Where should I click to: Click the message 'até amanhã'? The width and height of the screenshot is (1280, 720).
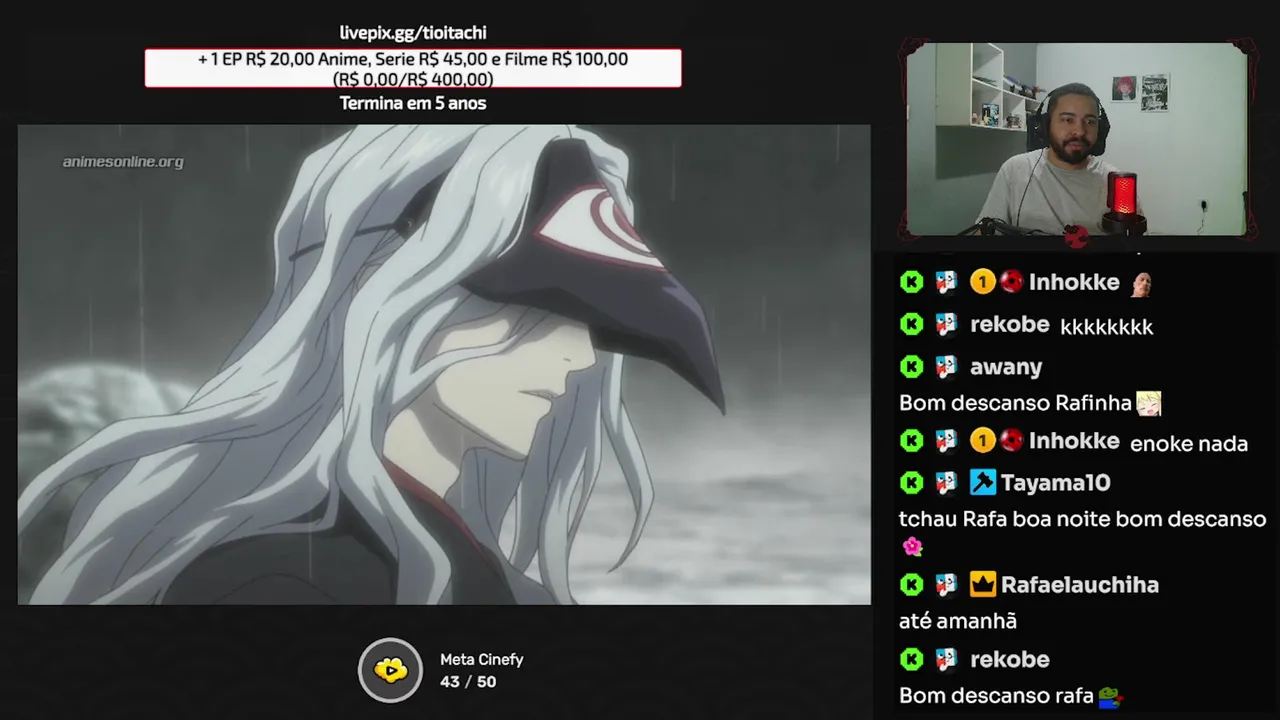click(x=957, y=621)
